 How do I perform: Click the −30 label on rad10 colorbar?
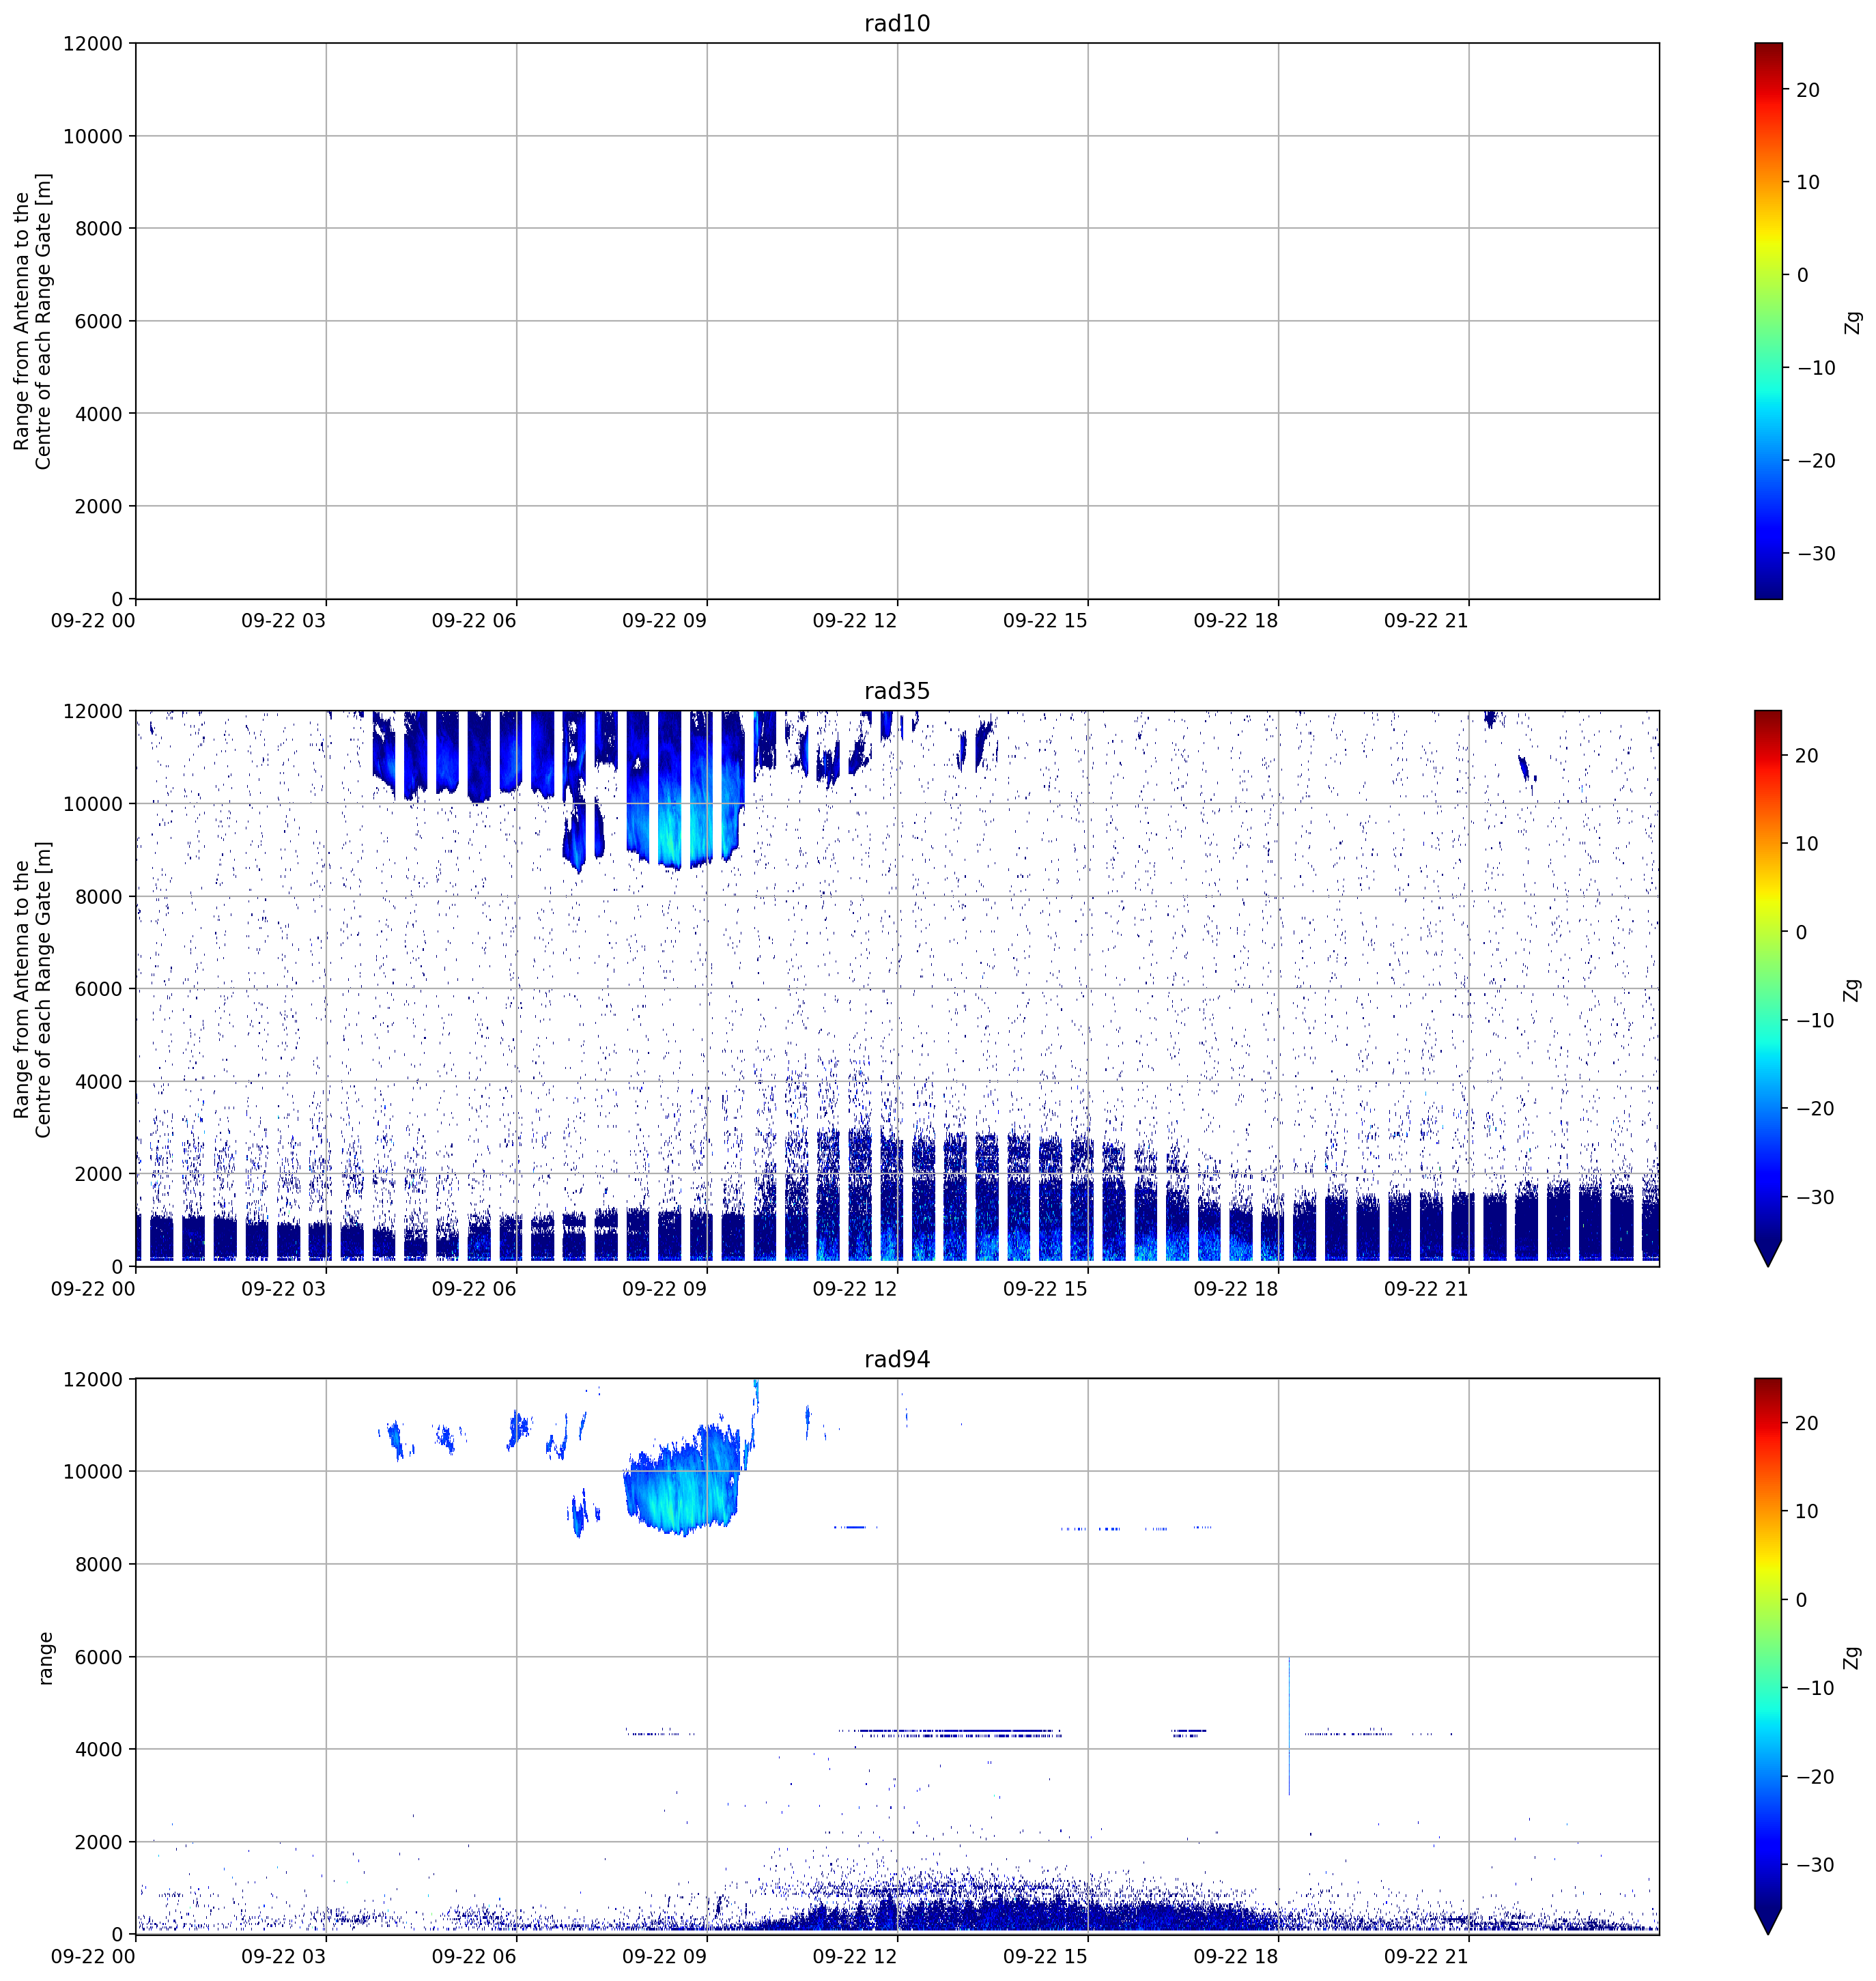(x=1816, y=553)
